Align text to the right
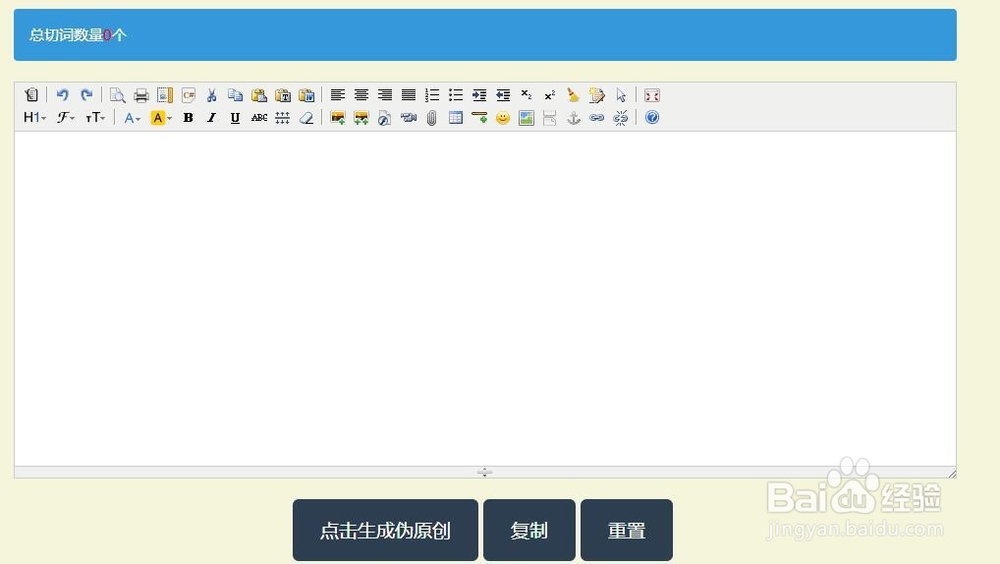This screenshot has width=1000, height=564. 385,95
